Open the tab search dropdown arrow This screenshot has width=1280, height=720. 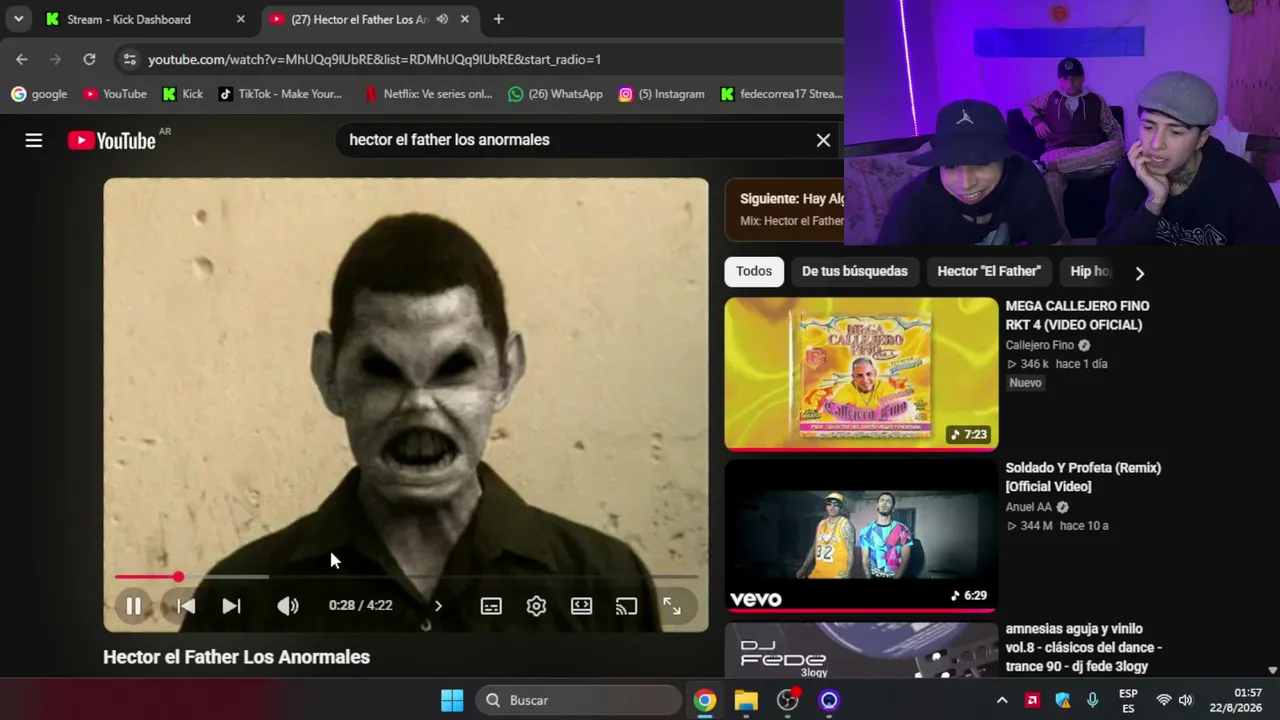(x=18, y=19)
